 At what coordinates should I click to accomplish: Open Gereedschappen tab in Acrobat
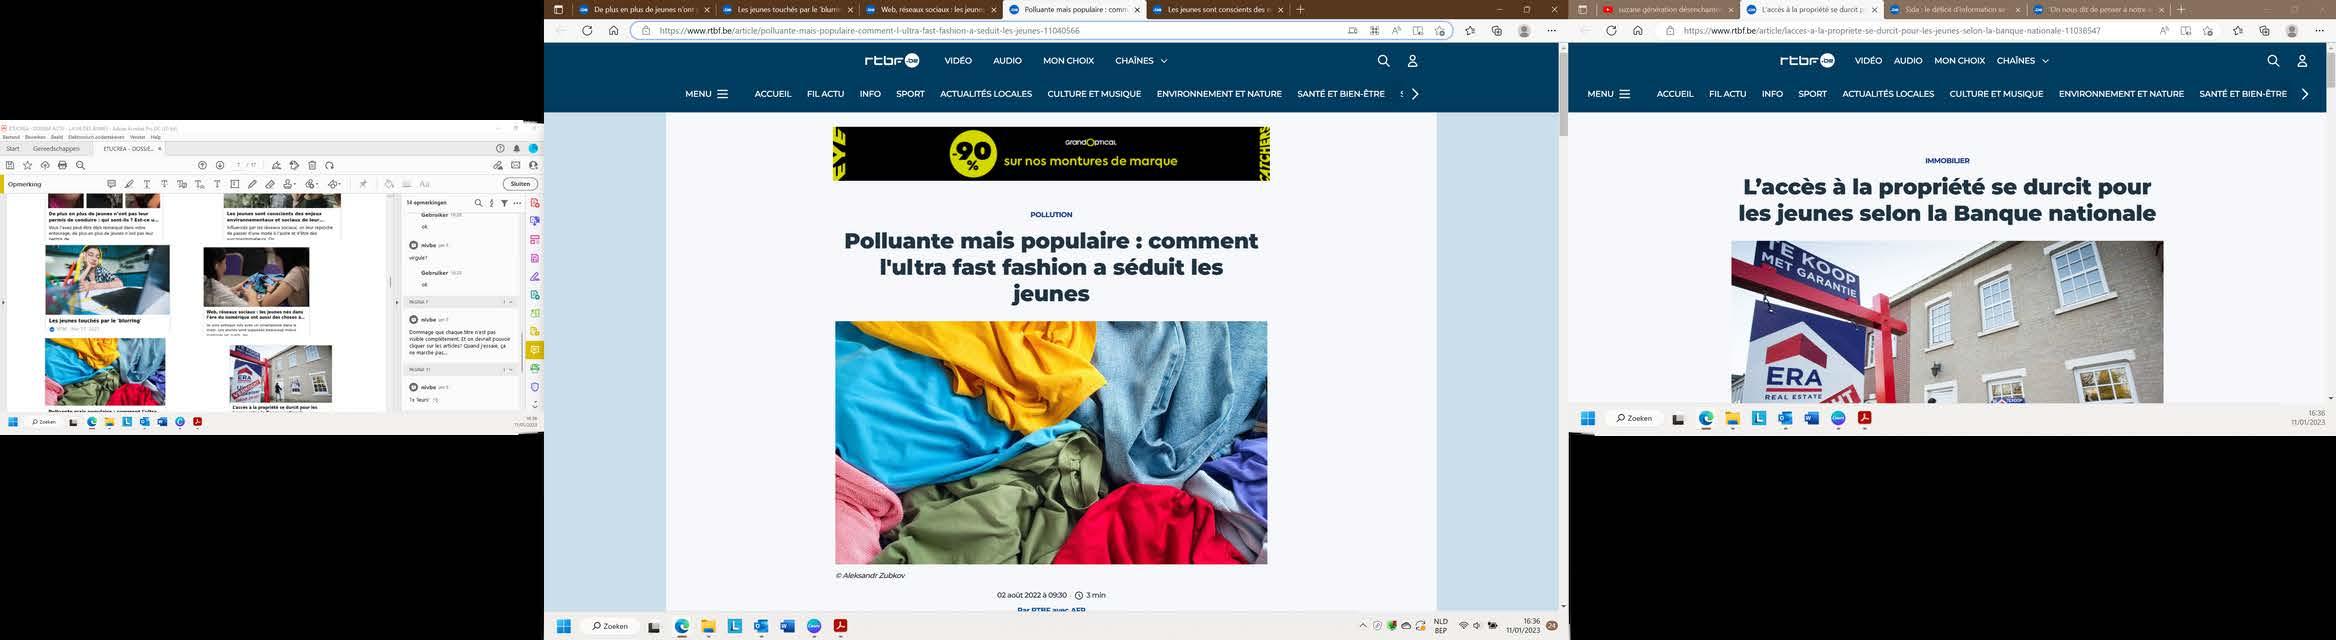[56, 148]
